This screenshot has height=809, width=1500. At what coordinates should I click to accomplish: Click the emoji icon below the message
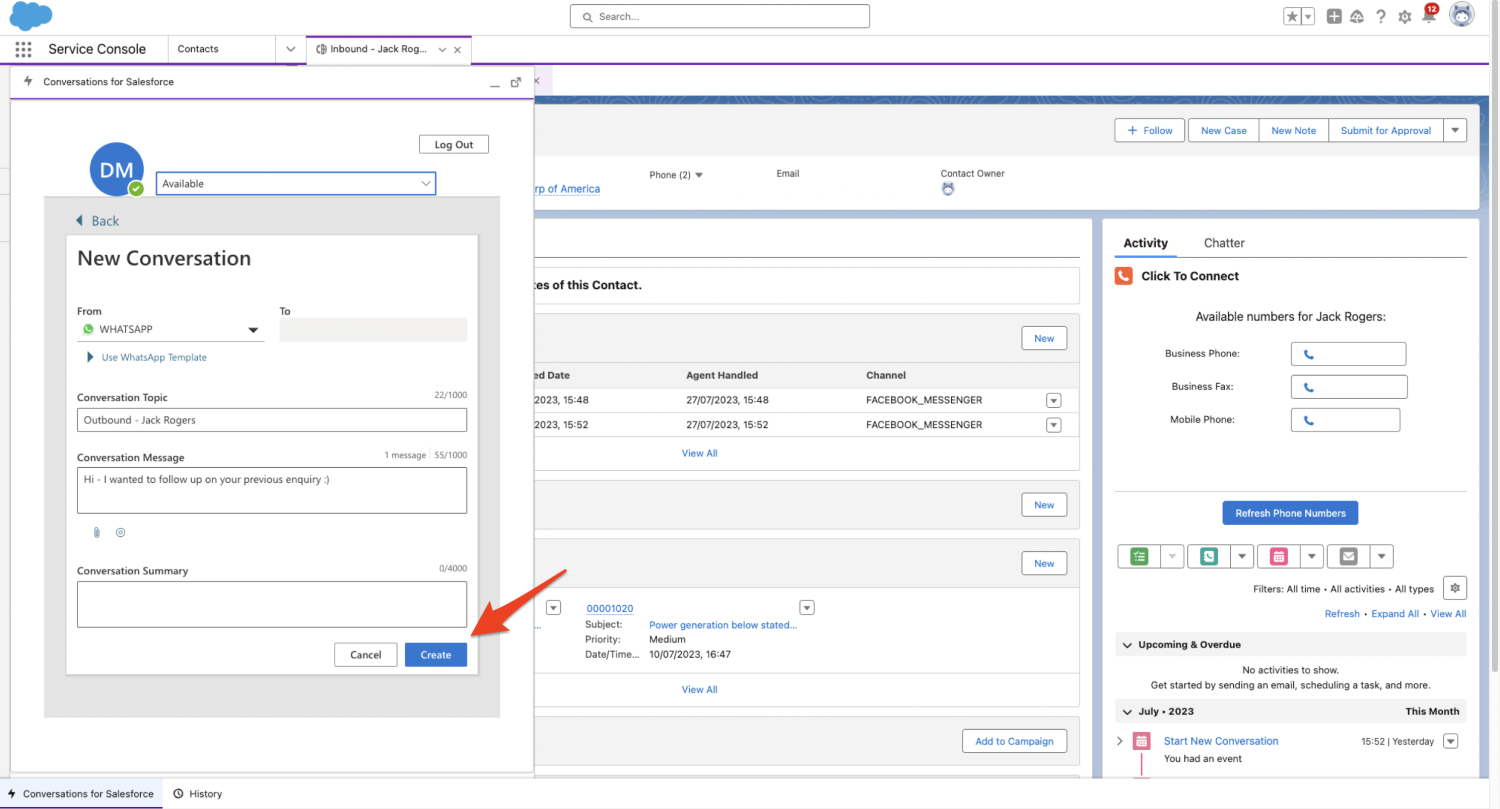pyautogui.click(x=121, y=533)
